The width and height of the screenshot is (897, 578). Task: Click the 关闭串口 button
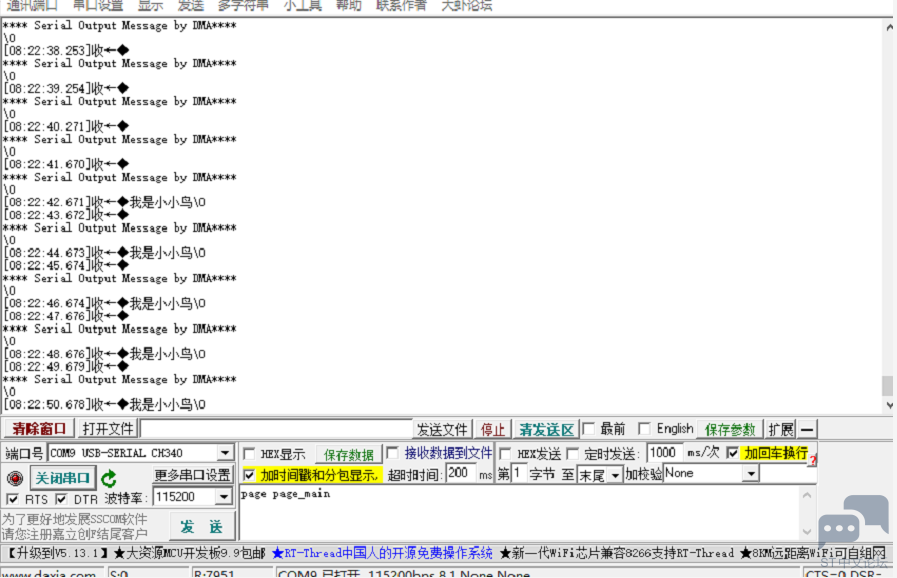(62, 478)
